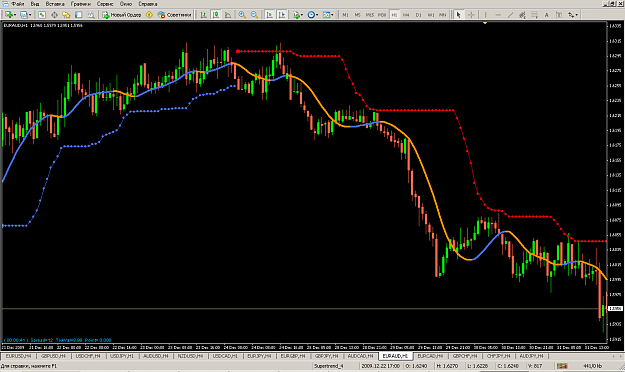Switch chart to Line Chart mode
This screenshot has height=372, width=625.
click(x=228, y=15)
